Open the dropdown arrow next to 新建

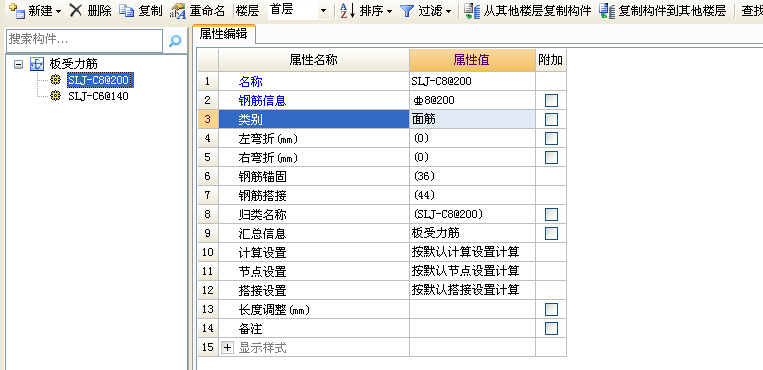click(58, 11)
